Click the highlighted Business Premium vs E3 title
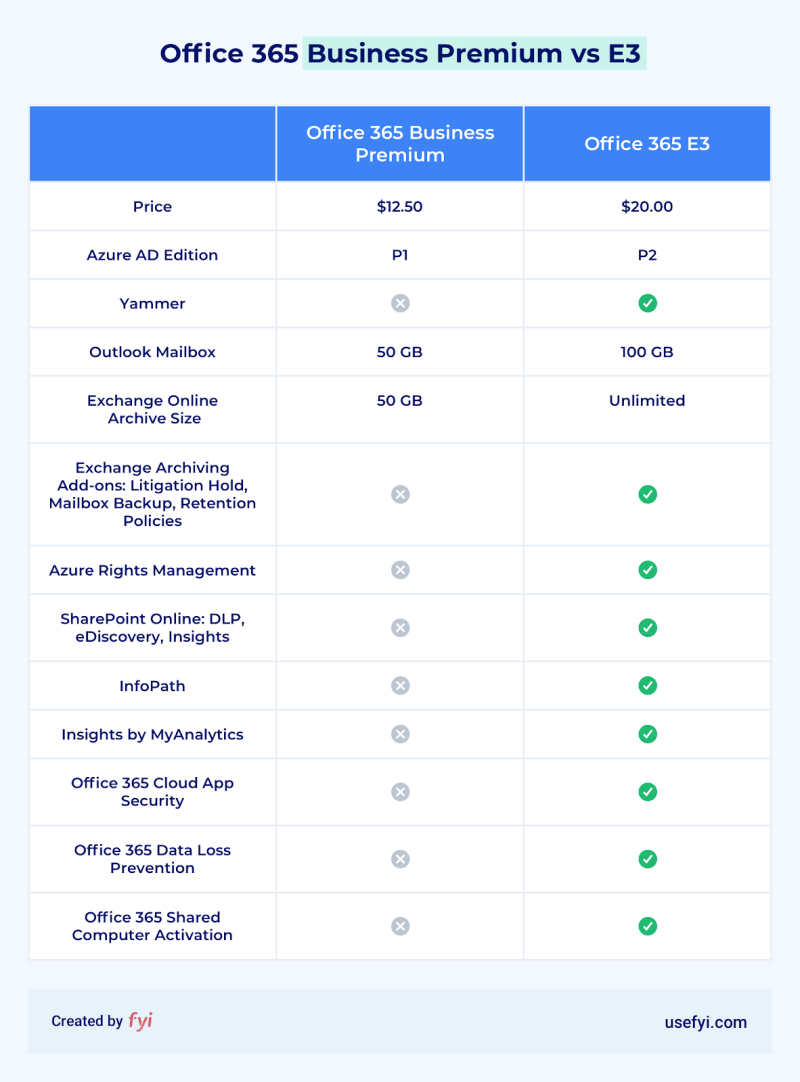 474,53
